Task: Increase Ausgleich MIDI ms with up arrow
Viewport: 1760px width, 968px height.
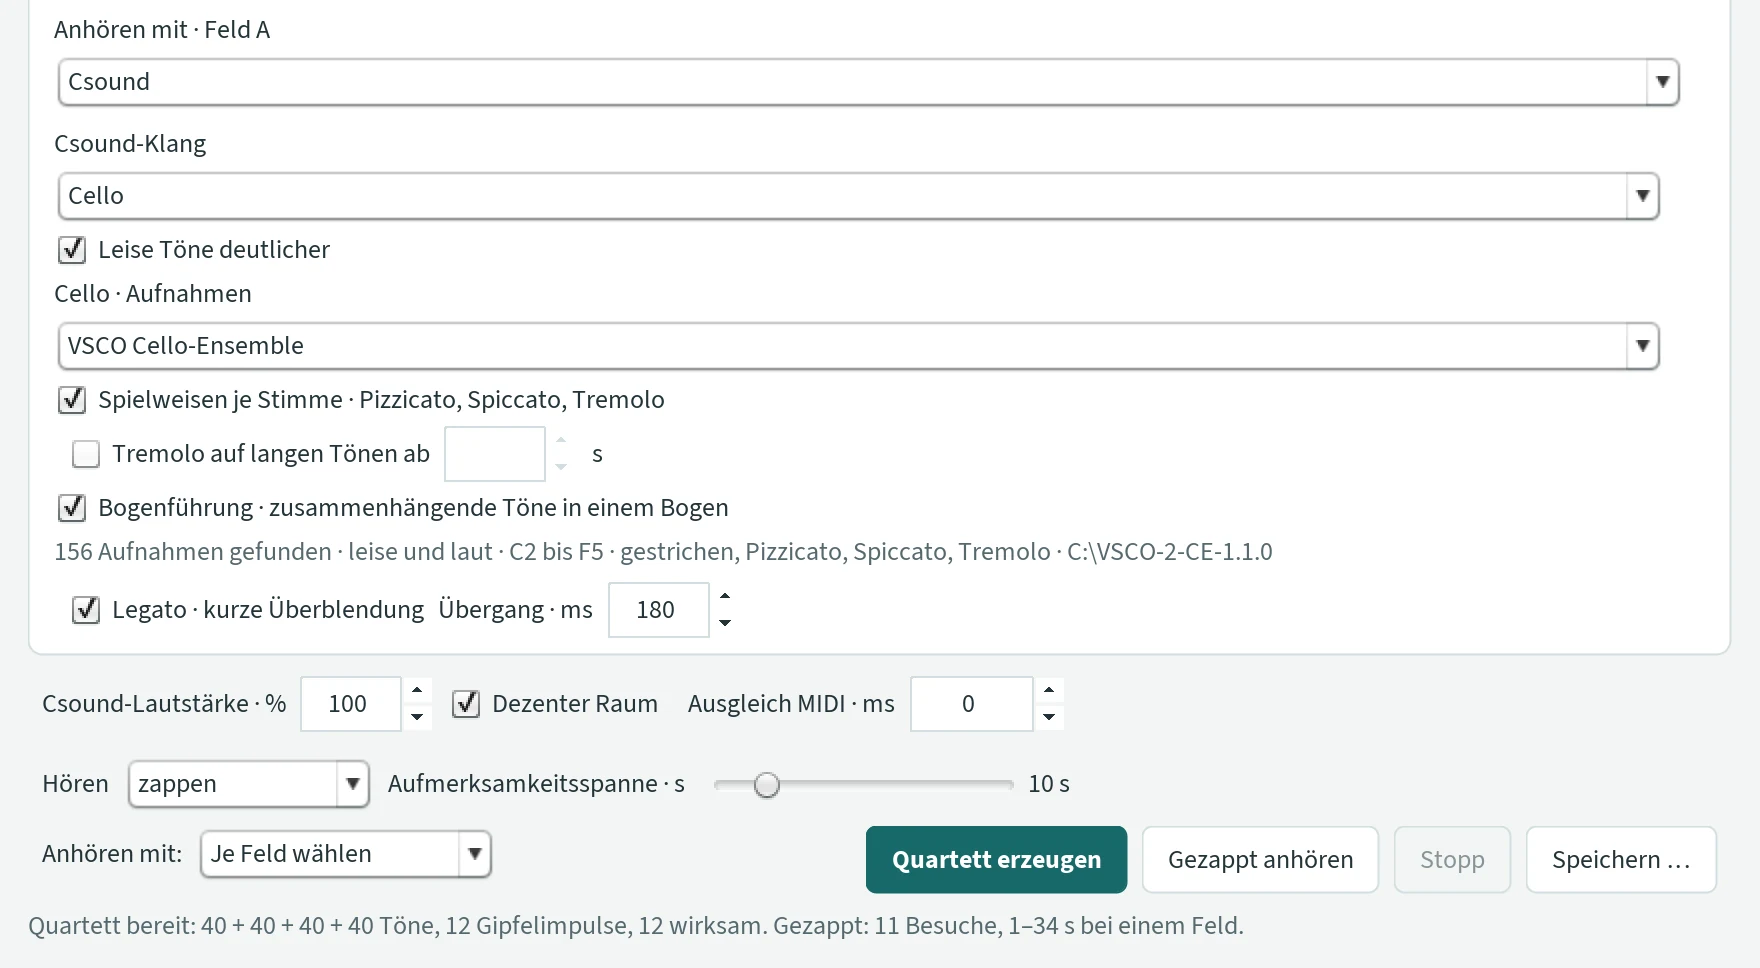Action: [1049, 690]
